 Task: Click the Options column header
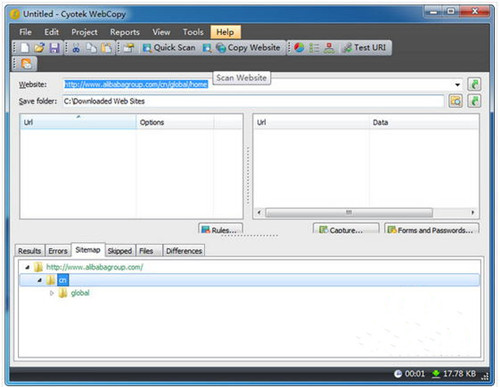[x=175, y=122]
